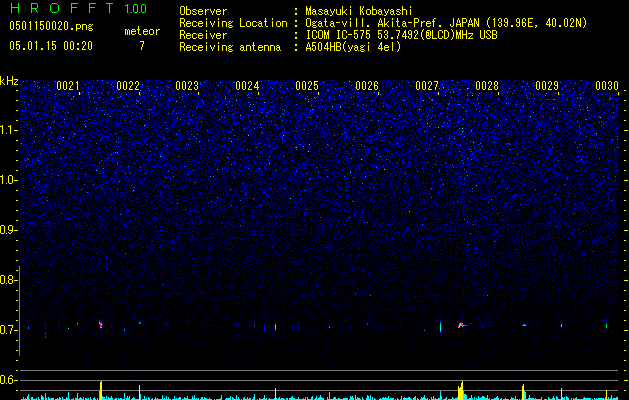Click the date stamp 05.01.15 00:20

[x=51, y=46]
